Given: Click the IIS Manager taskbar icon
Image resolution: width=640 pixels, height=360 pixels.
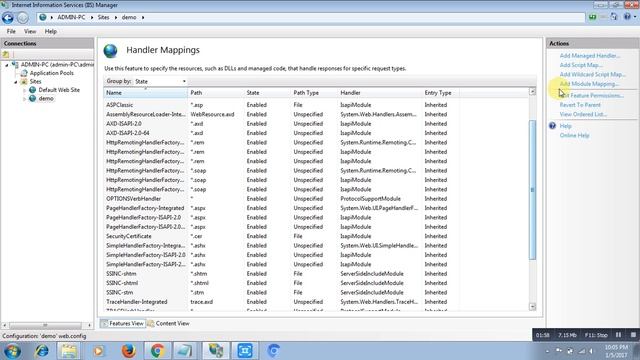Looking at the screenshot, I should 216,351.
